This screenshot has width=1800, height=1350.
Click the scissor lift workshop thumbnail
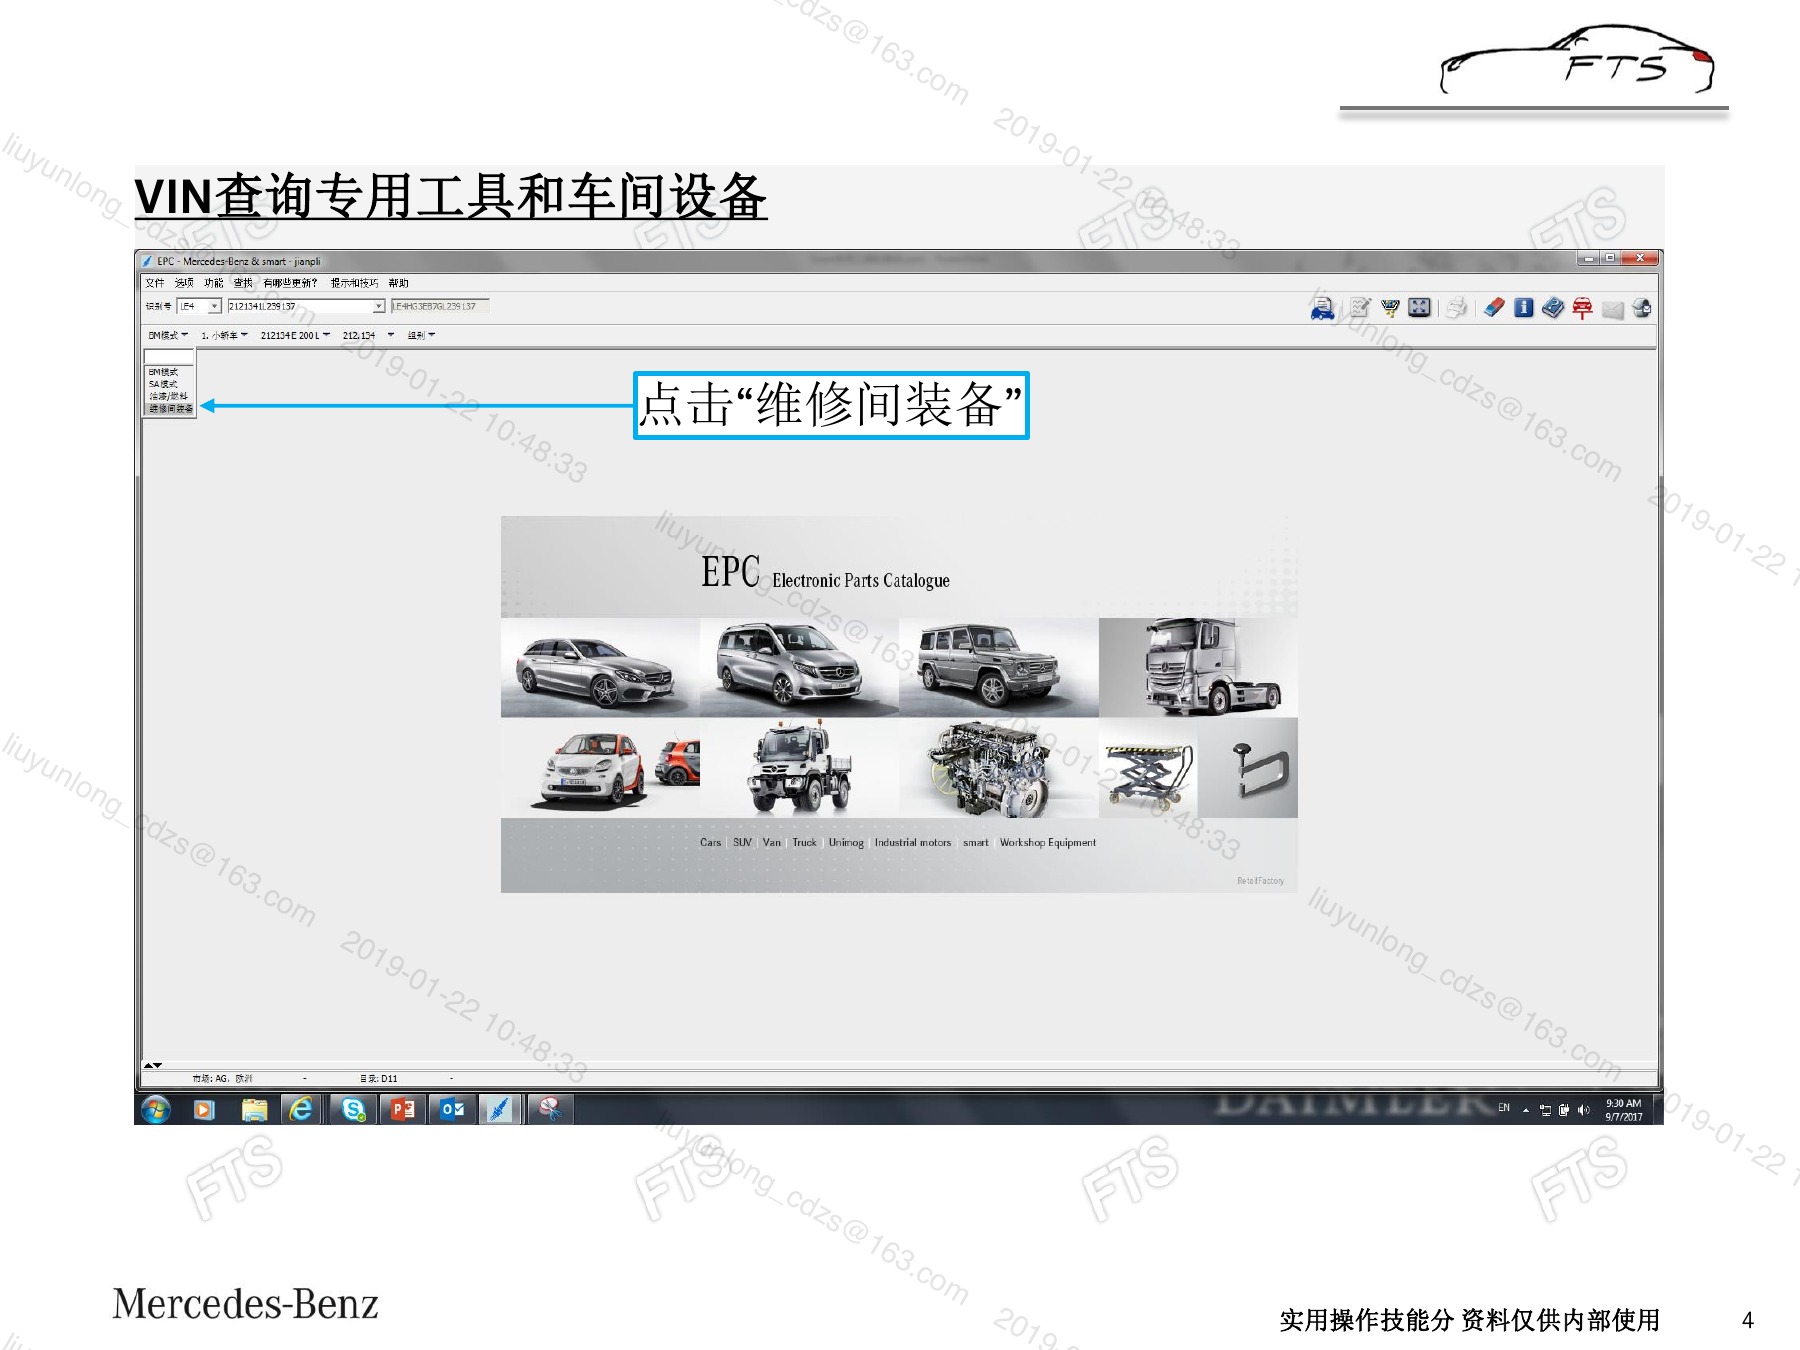[1148, 767]
